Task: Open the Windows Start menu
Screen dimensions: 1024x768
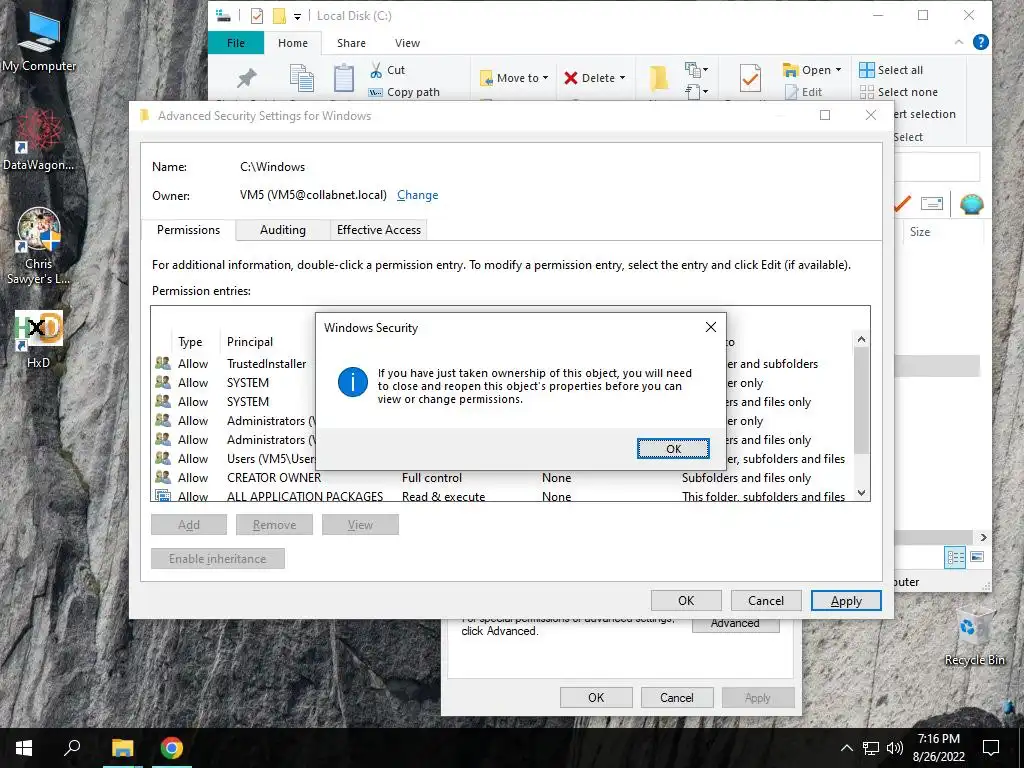Action: tap(24, 748)
